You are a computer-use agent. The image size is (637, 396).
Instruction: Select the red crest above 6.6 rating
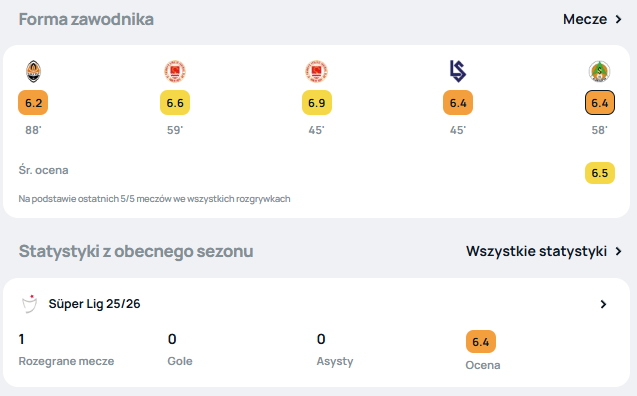pyautogui.click(x=175, y=71)
